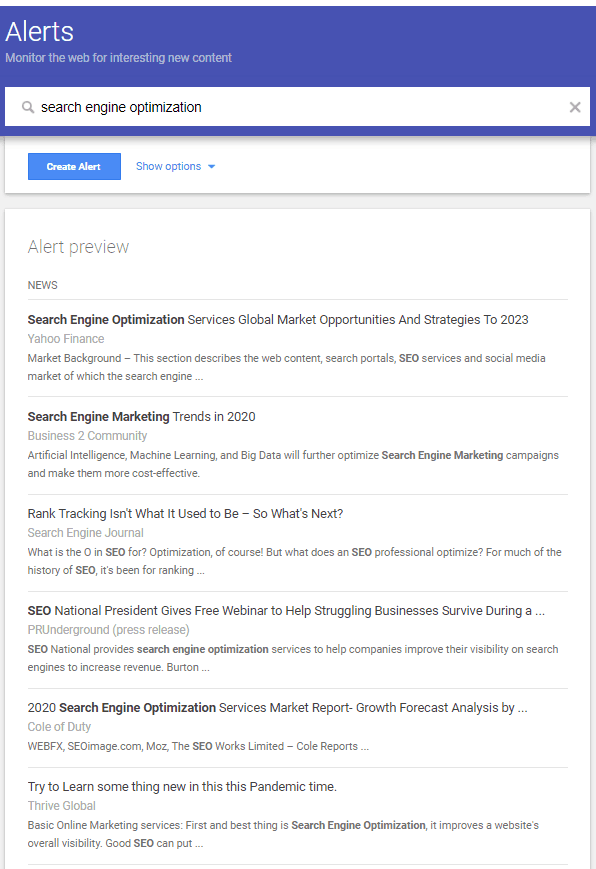Click the snippet starting Basic Online Marketing services
The image size is (596, 869).
click(283, 834)
